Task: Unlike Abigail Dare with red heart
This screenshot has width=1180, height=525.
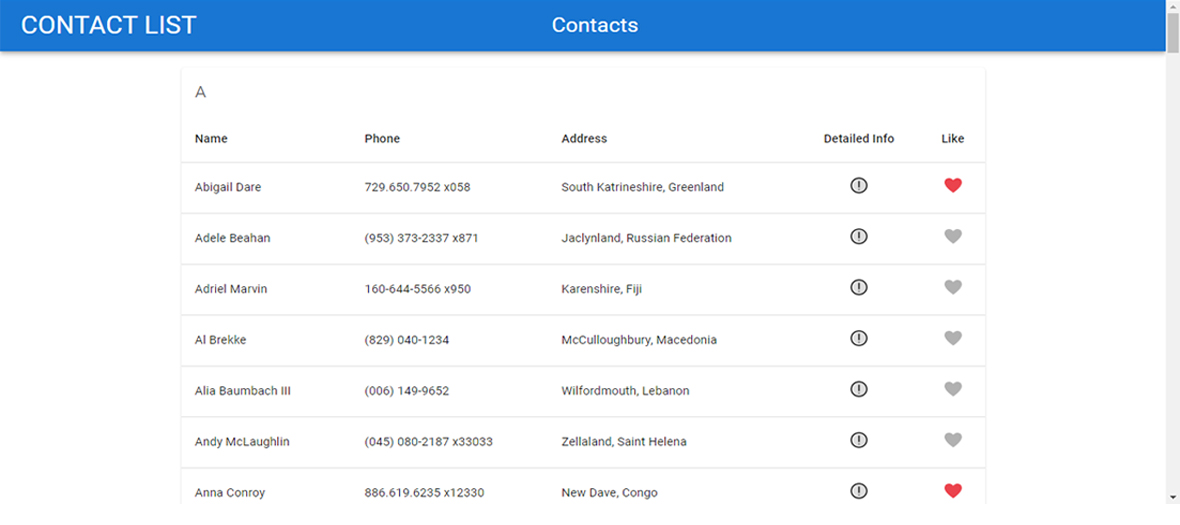Action: tap(953, 185)
